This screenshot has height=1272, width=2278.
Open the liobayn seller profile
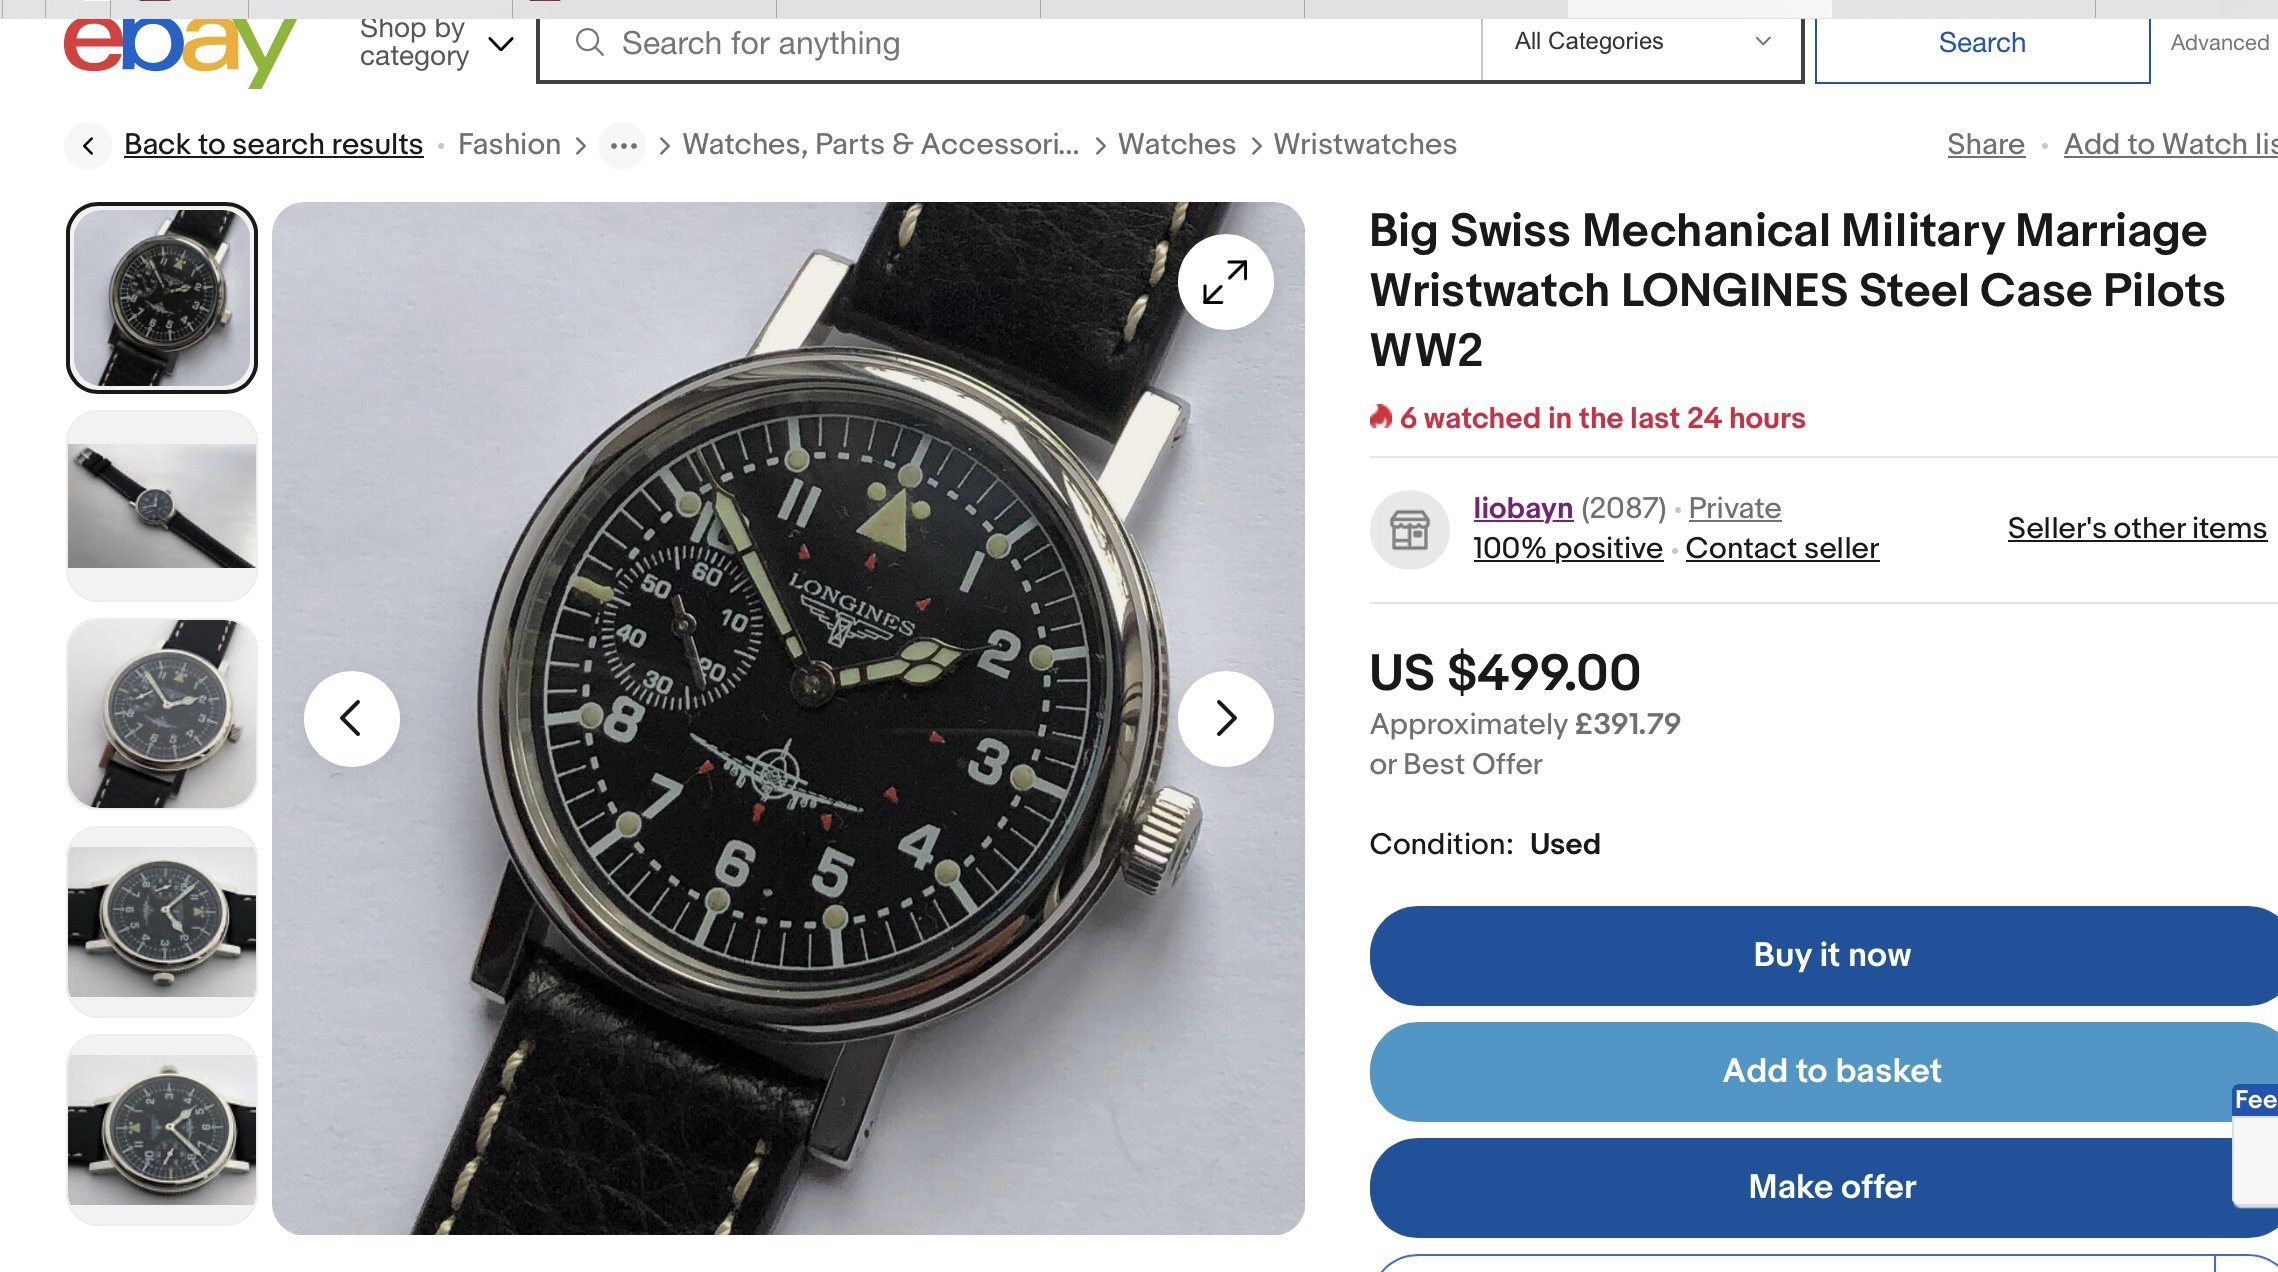coord(1522,508)
